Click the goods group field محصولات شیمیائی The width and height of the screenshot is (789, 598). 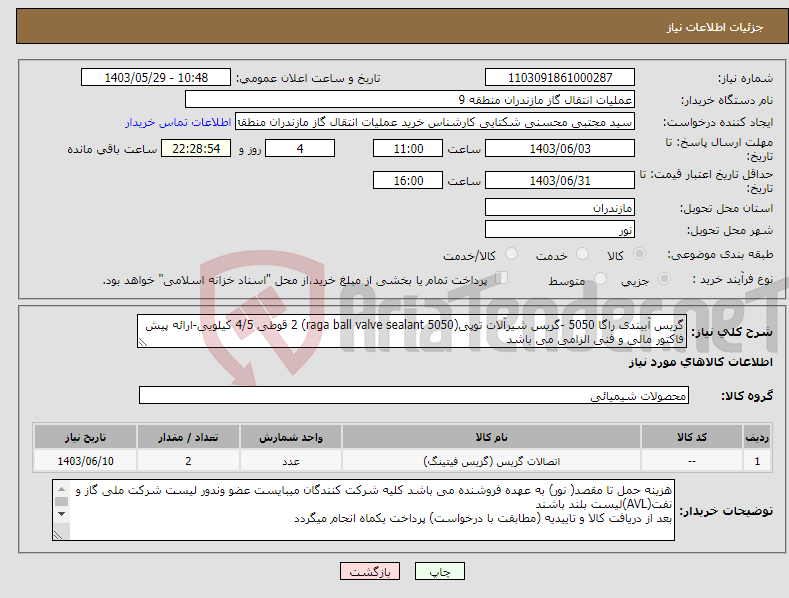pyautogui.click(x=414, y=396)
